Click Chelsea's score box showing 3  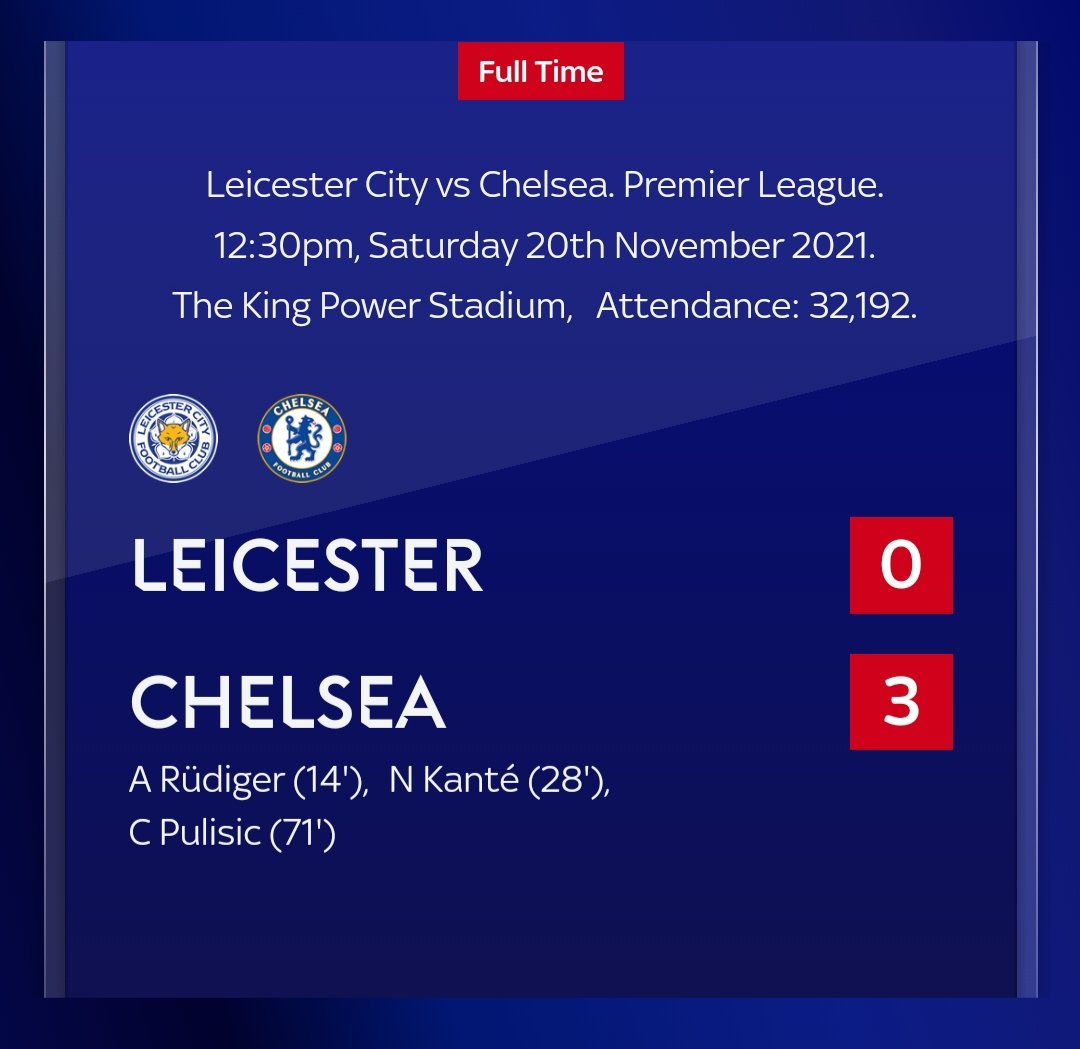[x=901, y=702]
